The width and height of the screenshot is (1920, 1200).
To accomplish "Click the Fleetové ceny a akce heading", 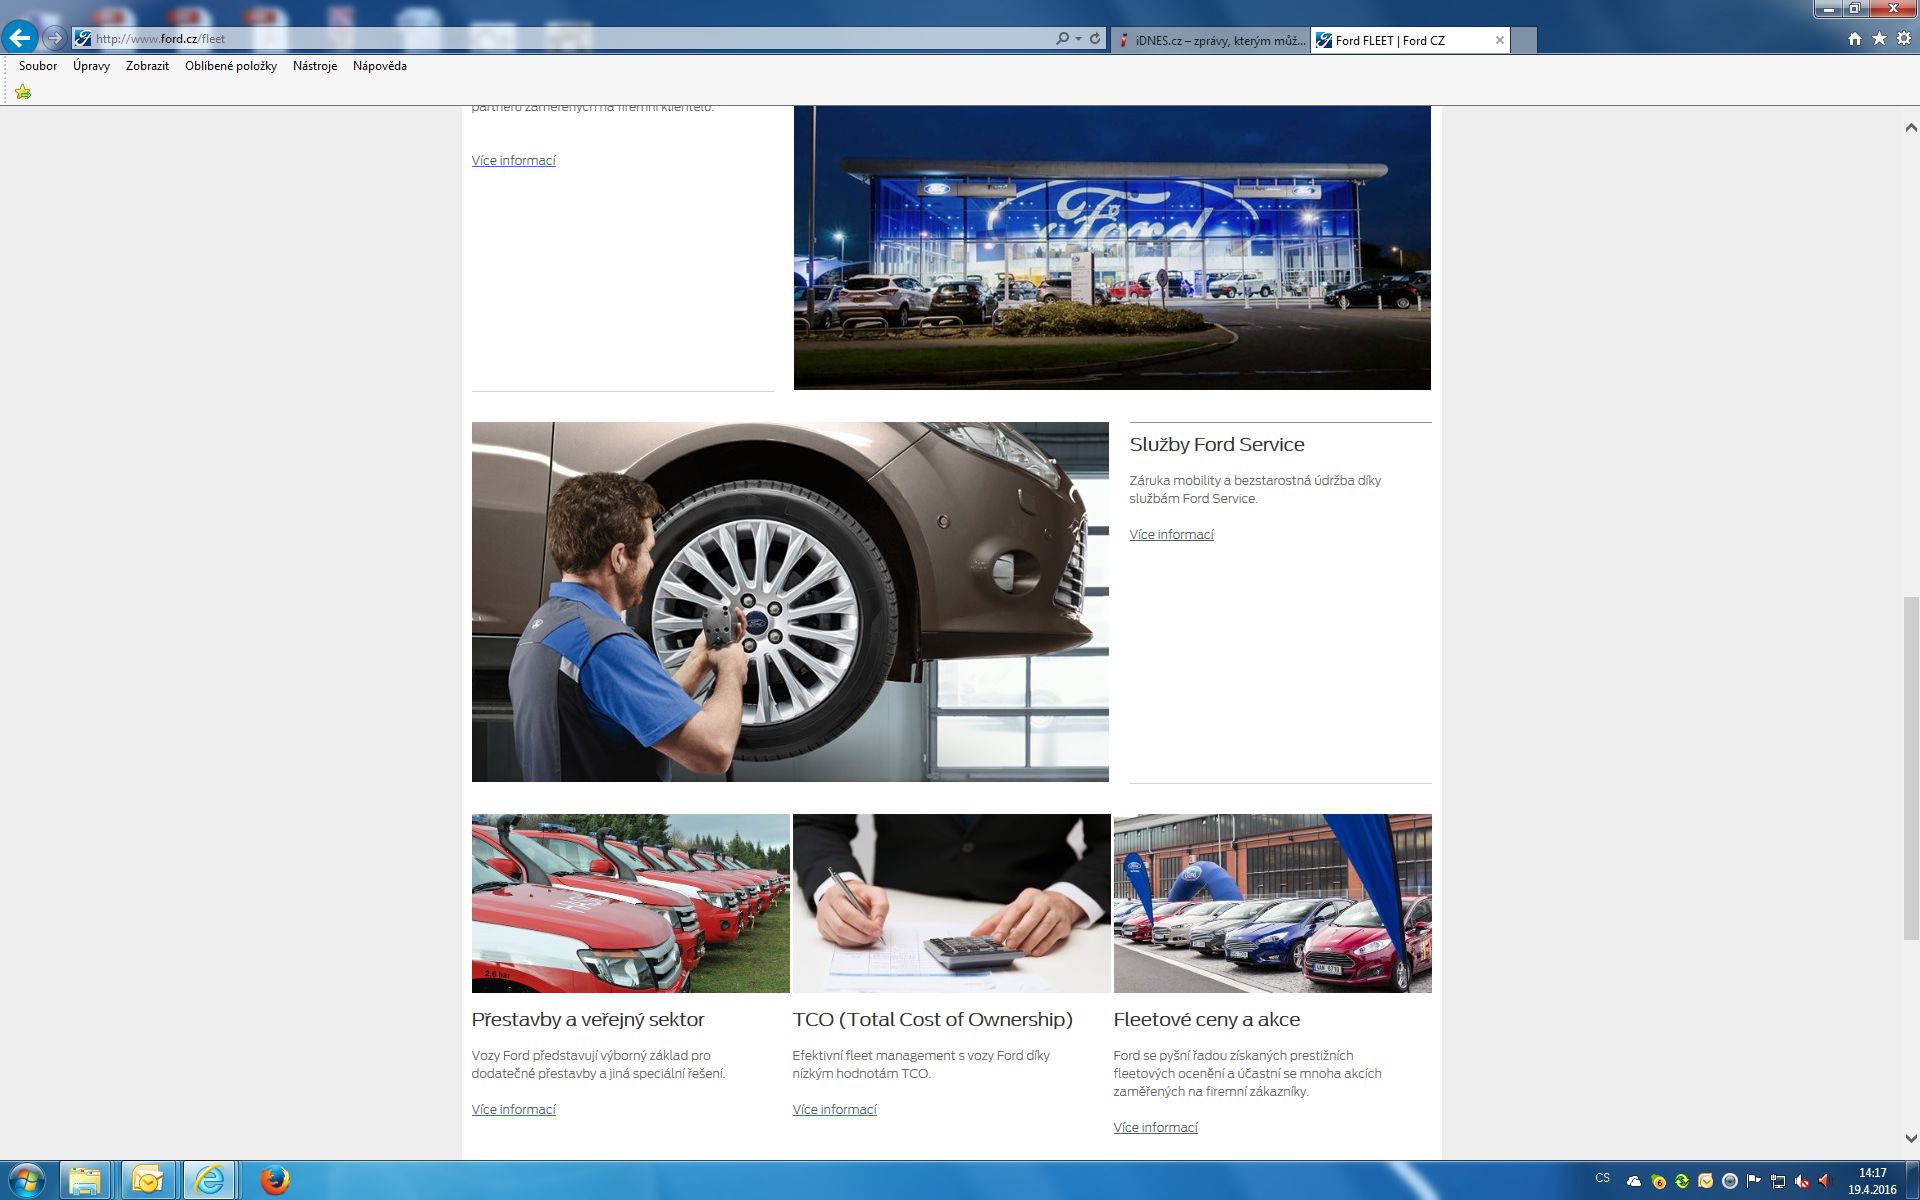I will pyautogui.click(x=1206, y=1020).
